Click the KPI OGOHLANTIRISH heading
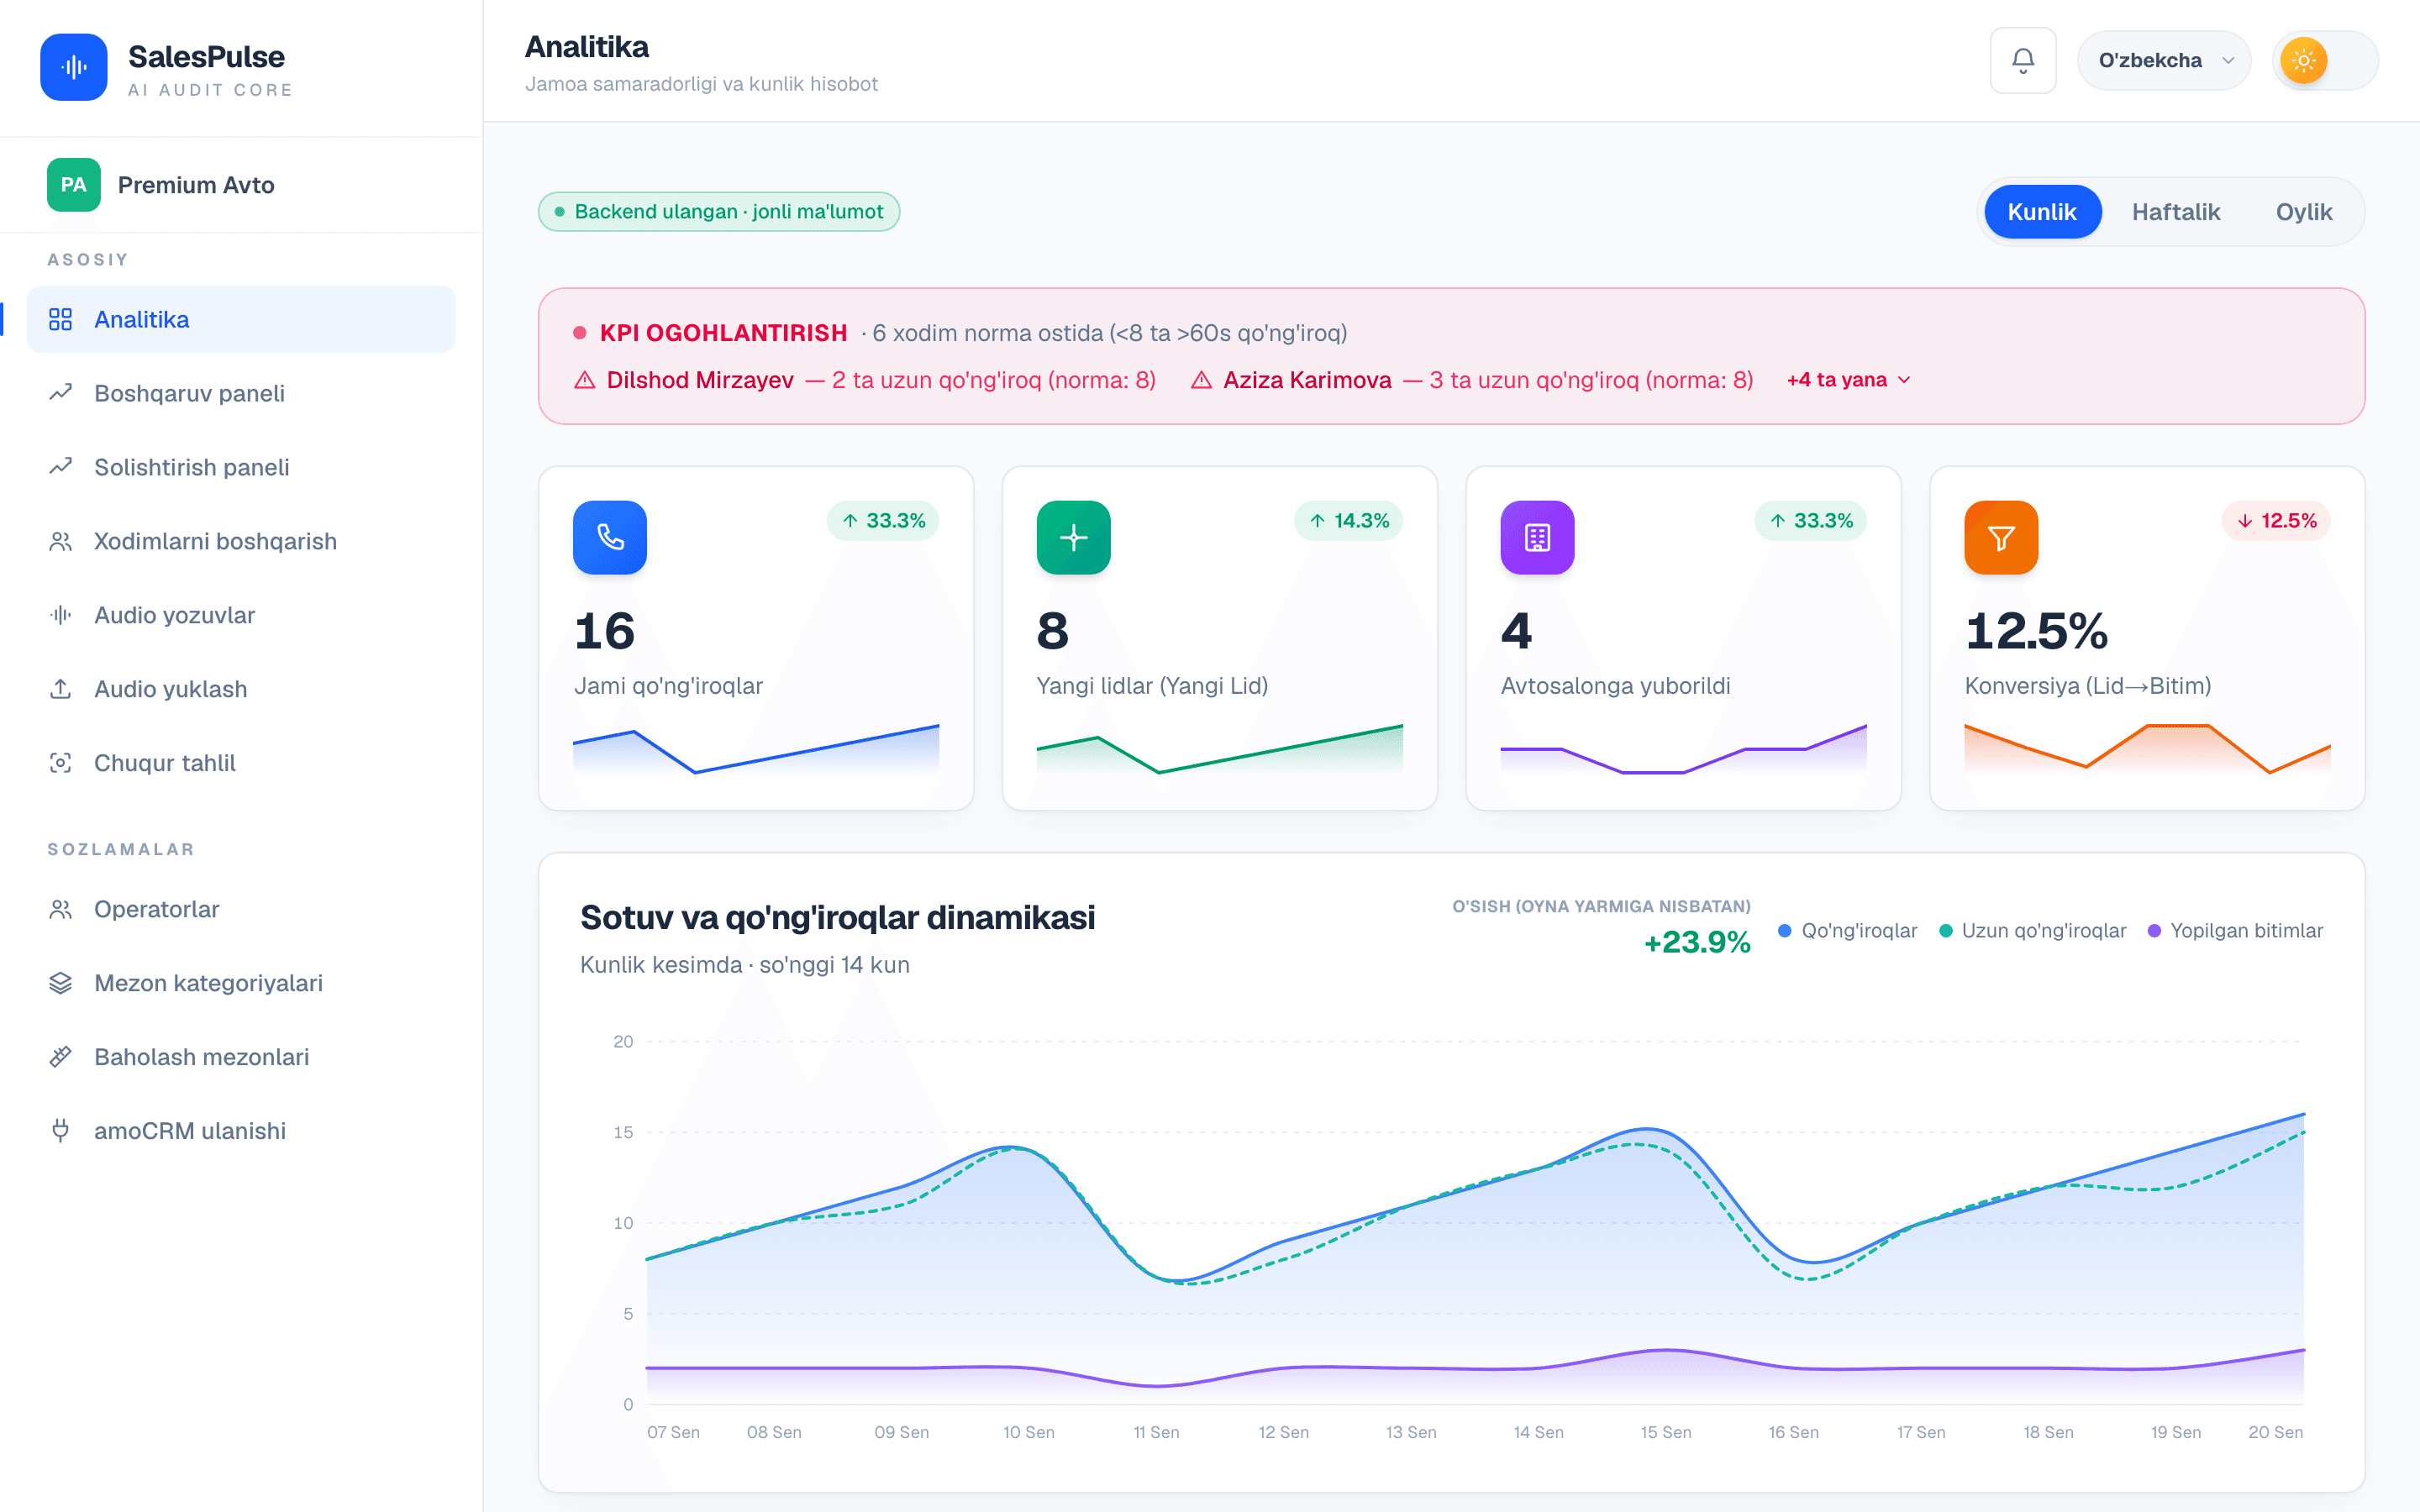The height and width of the screenshot is (1512, 2420). [x=723, y=333]
